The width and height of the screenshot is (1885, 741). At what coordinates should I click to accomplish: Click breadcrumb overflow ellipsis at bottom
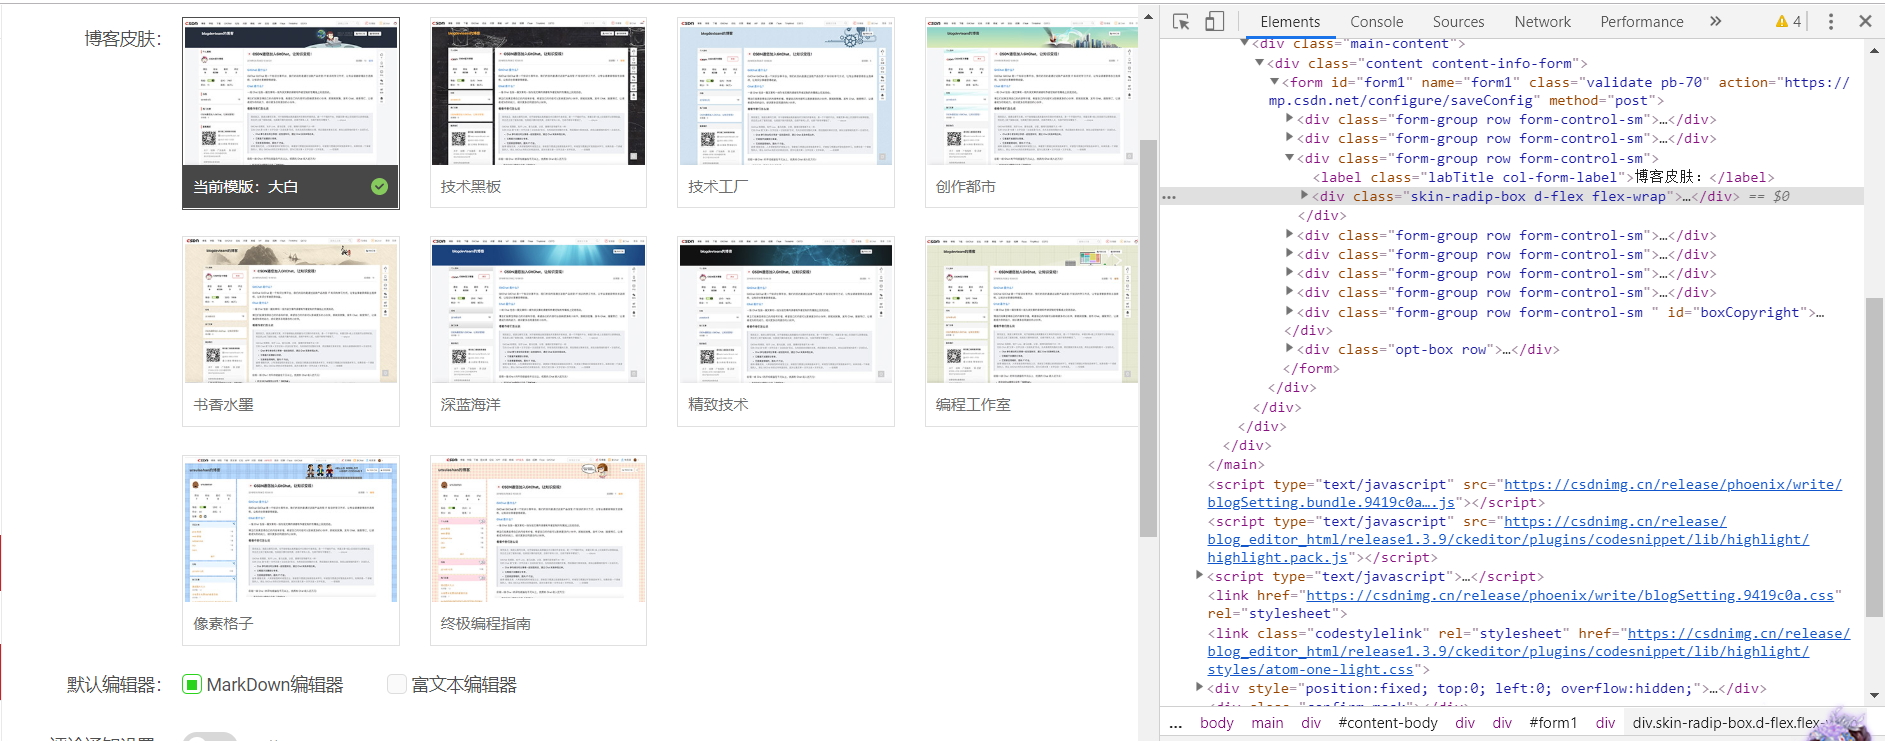(x=1175, y=723)
